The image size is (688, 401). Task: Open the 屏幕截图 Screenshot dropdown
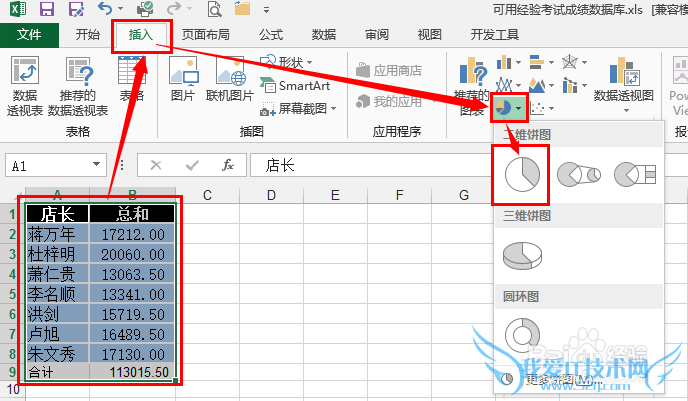pos(298,108)
